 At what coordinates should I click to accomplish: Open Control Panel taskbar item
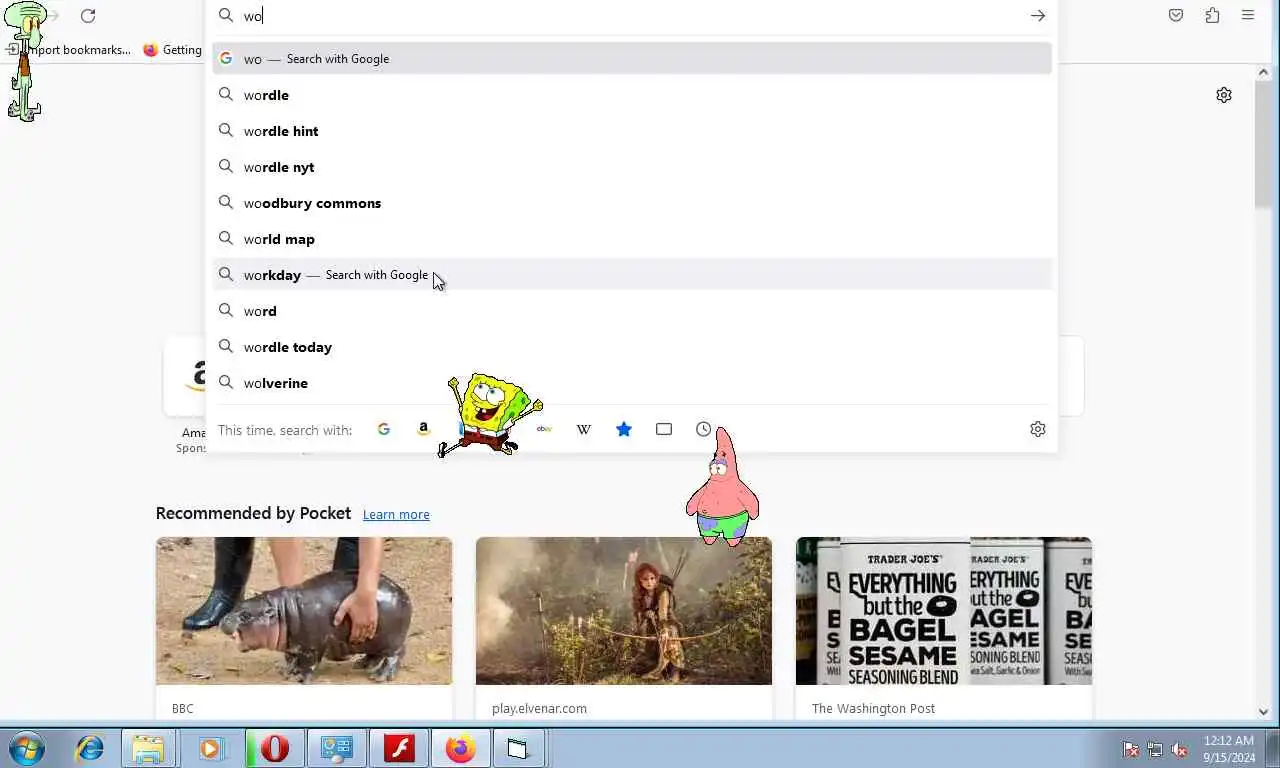point(336,748)
